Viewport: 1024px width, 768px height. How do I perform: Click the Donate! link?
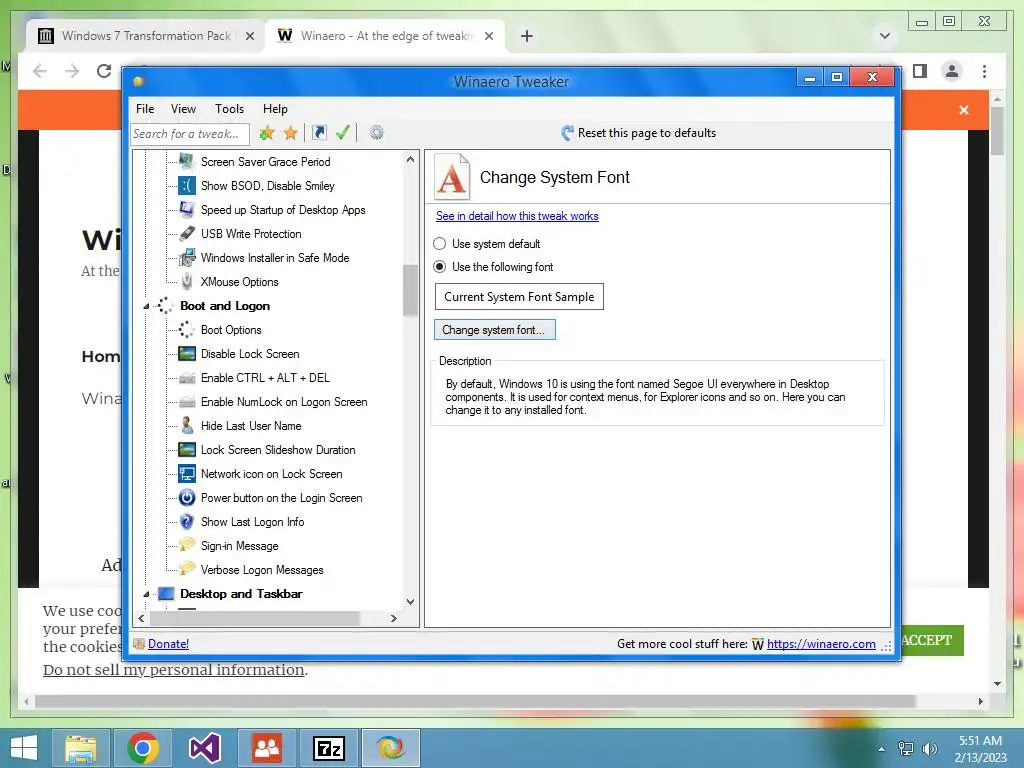[x=168, y=644]
